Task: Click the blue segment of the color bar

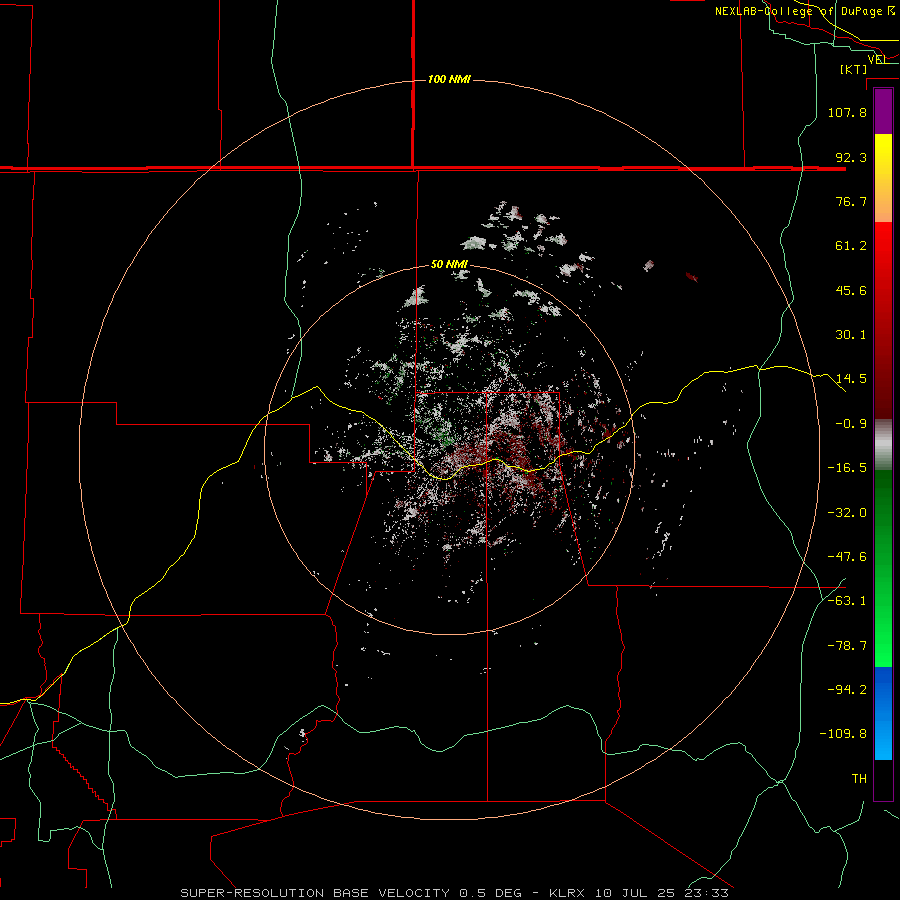Action: coord(883,713)
